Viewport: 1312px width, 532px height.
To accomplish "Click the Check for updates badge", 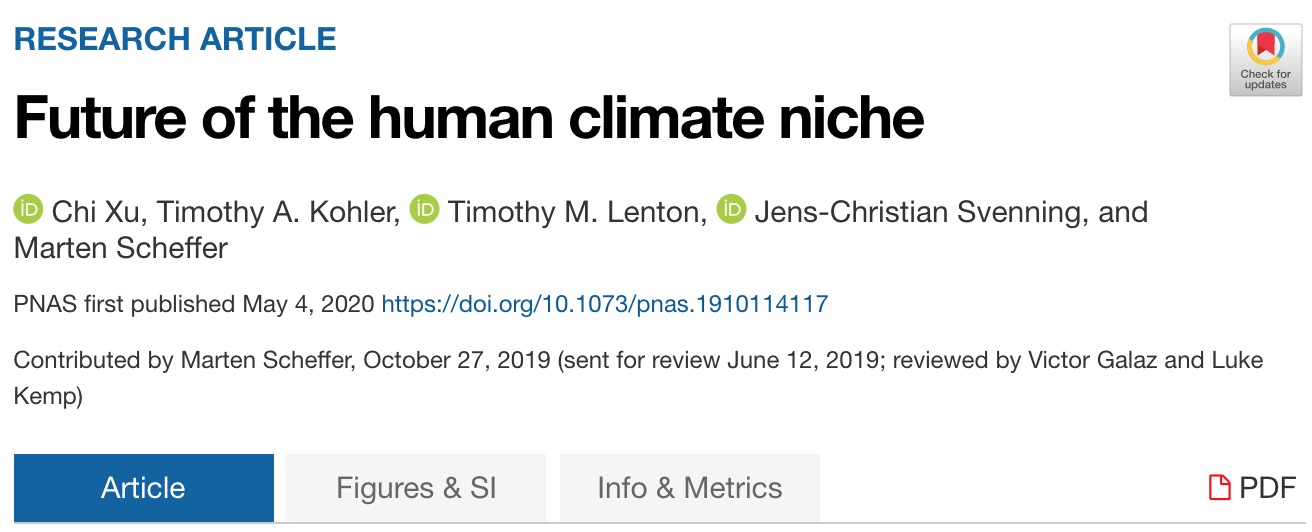I will click(x=1265, y=59).
